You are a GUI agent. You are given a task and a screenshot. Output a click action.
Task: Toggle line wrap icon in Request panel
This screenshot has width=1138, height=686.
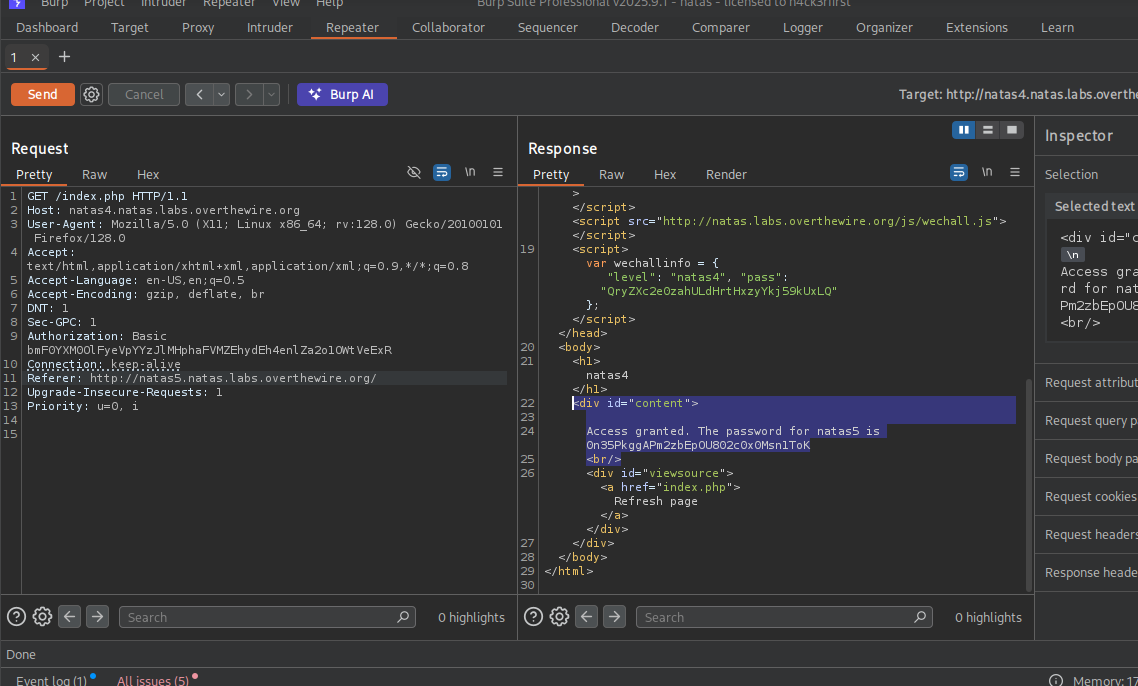tap(441, 172)
